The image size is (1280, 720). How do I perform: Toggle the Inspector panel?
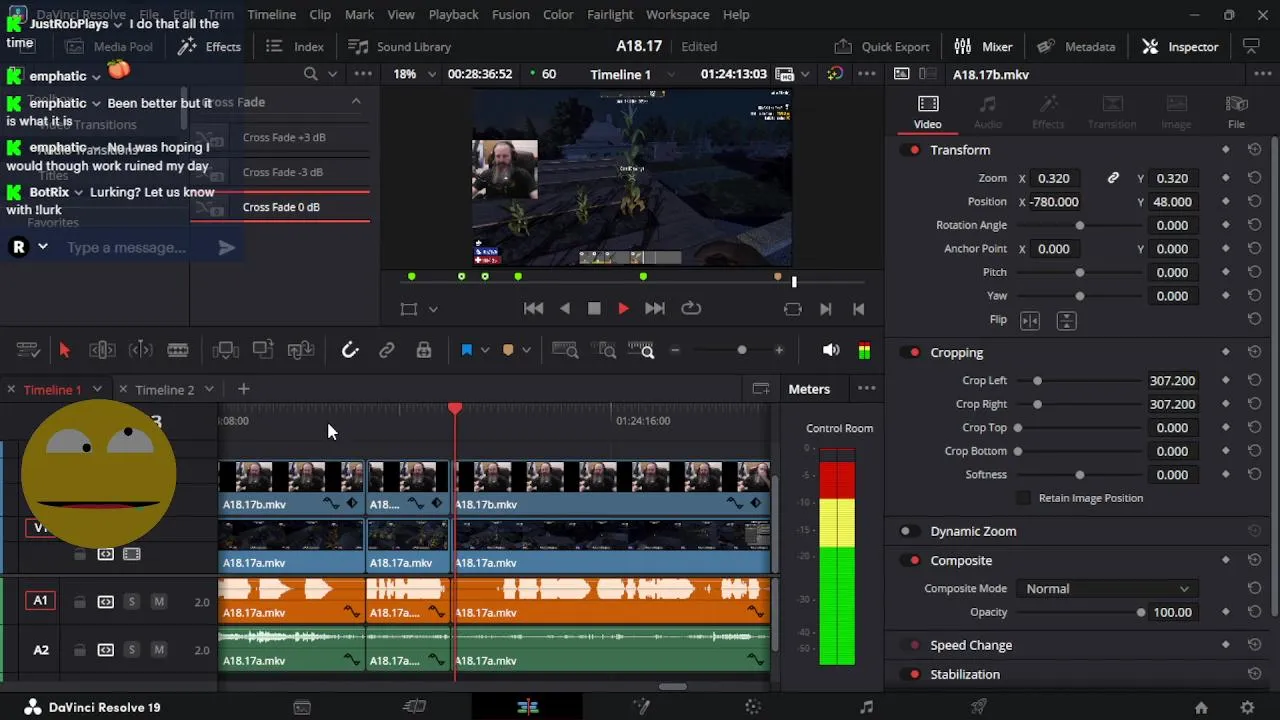coord(1180,47)
